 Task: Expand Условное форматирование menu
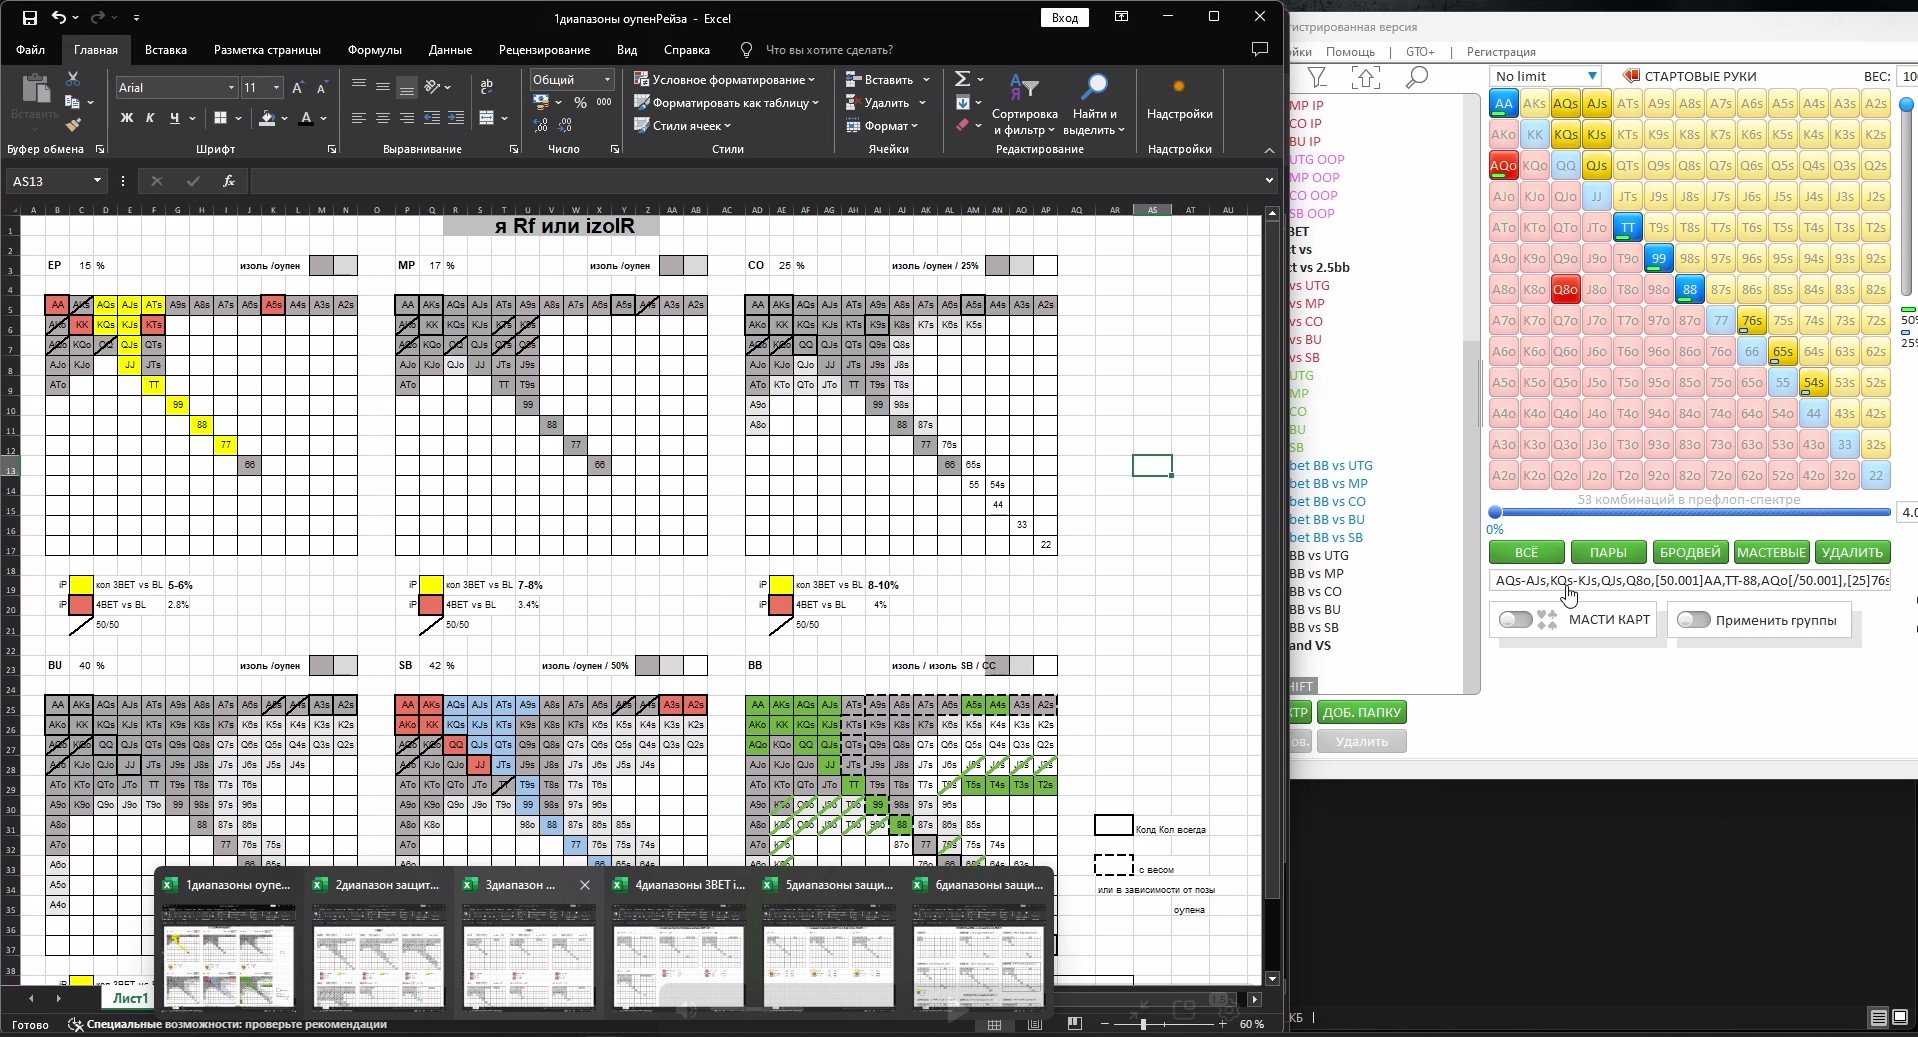pos(725,79)
